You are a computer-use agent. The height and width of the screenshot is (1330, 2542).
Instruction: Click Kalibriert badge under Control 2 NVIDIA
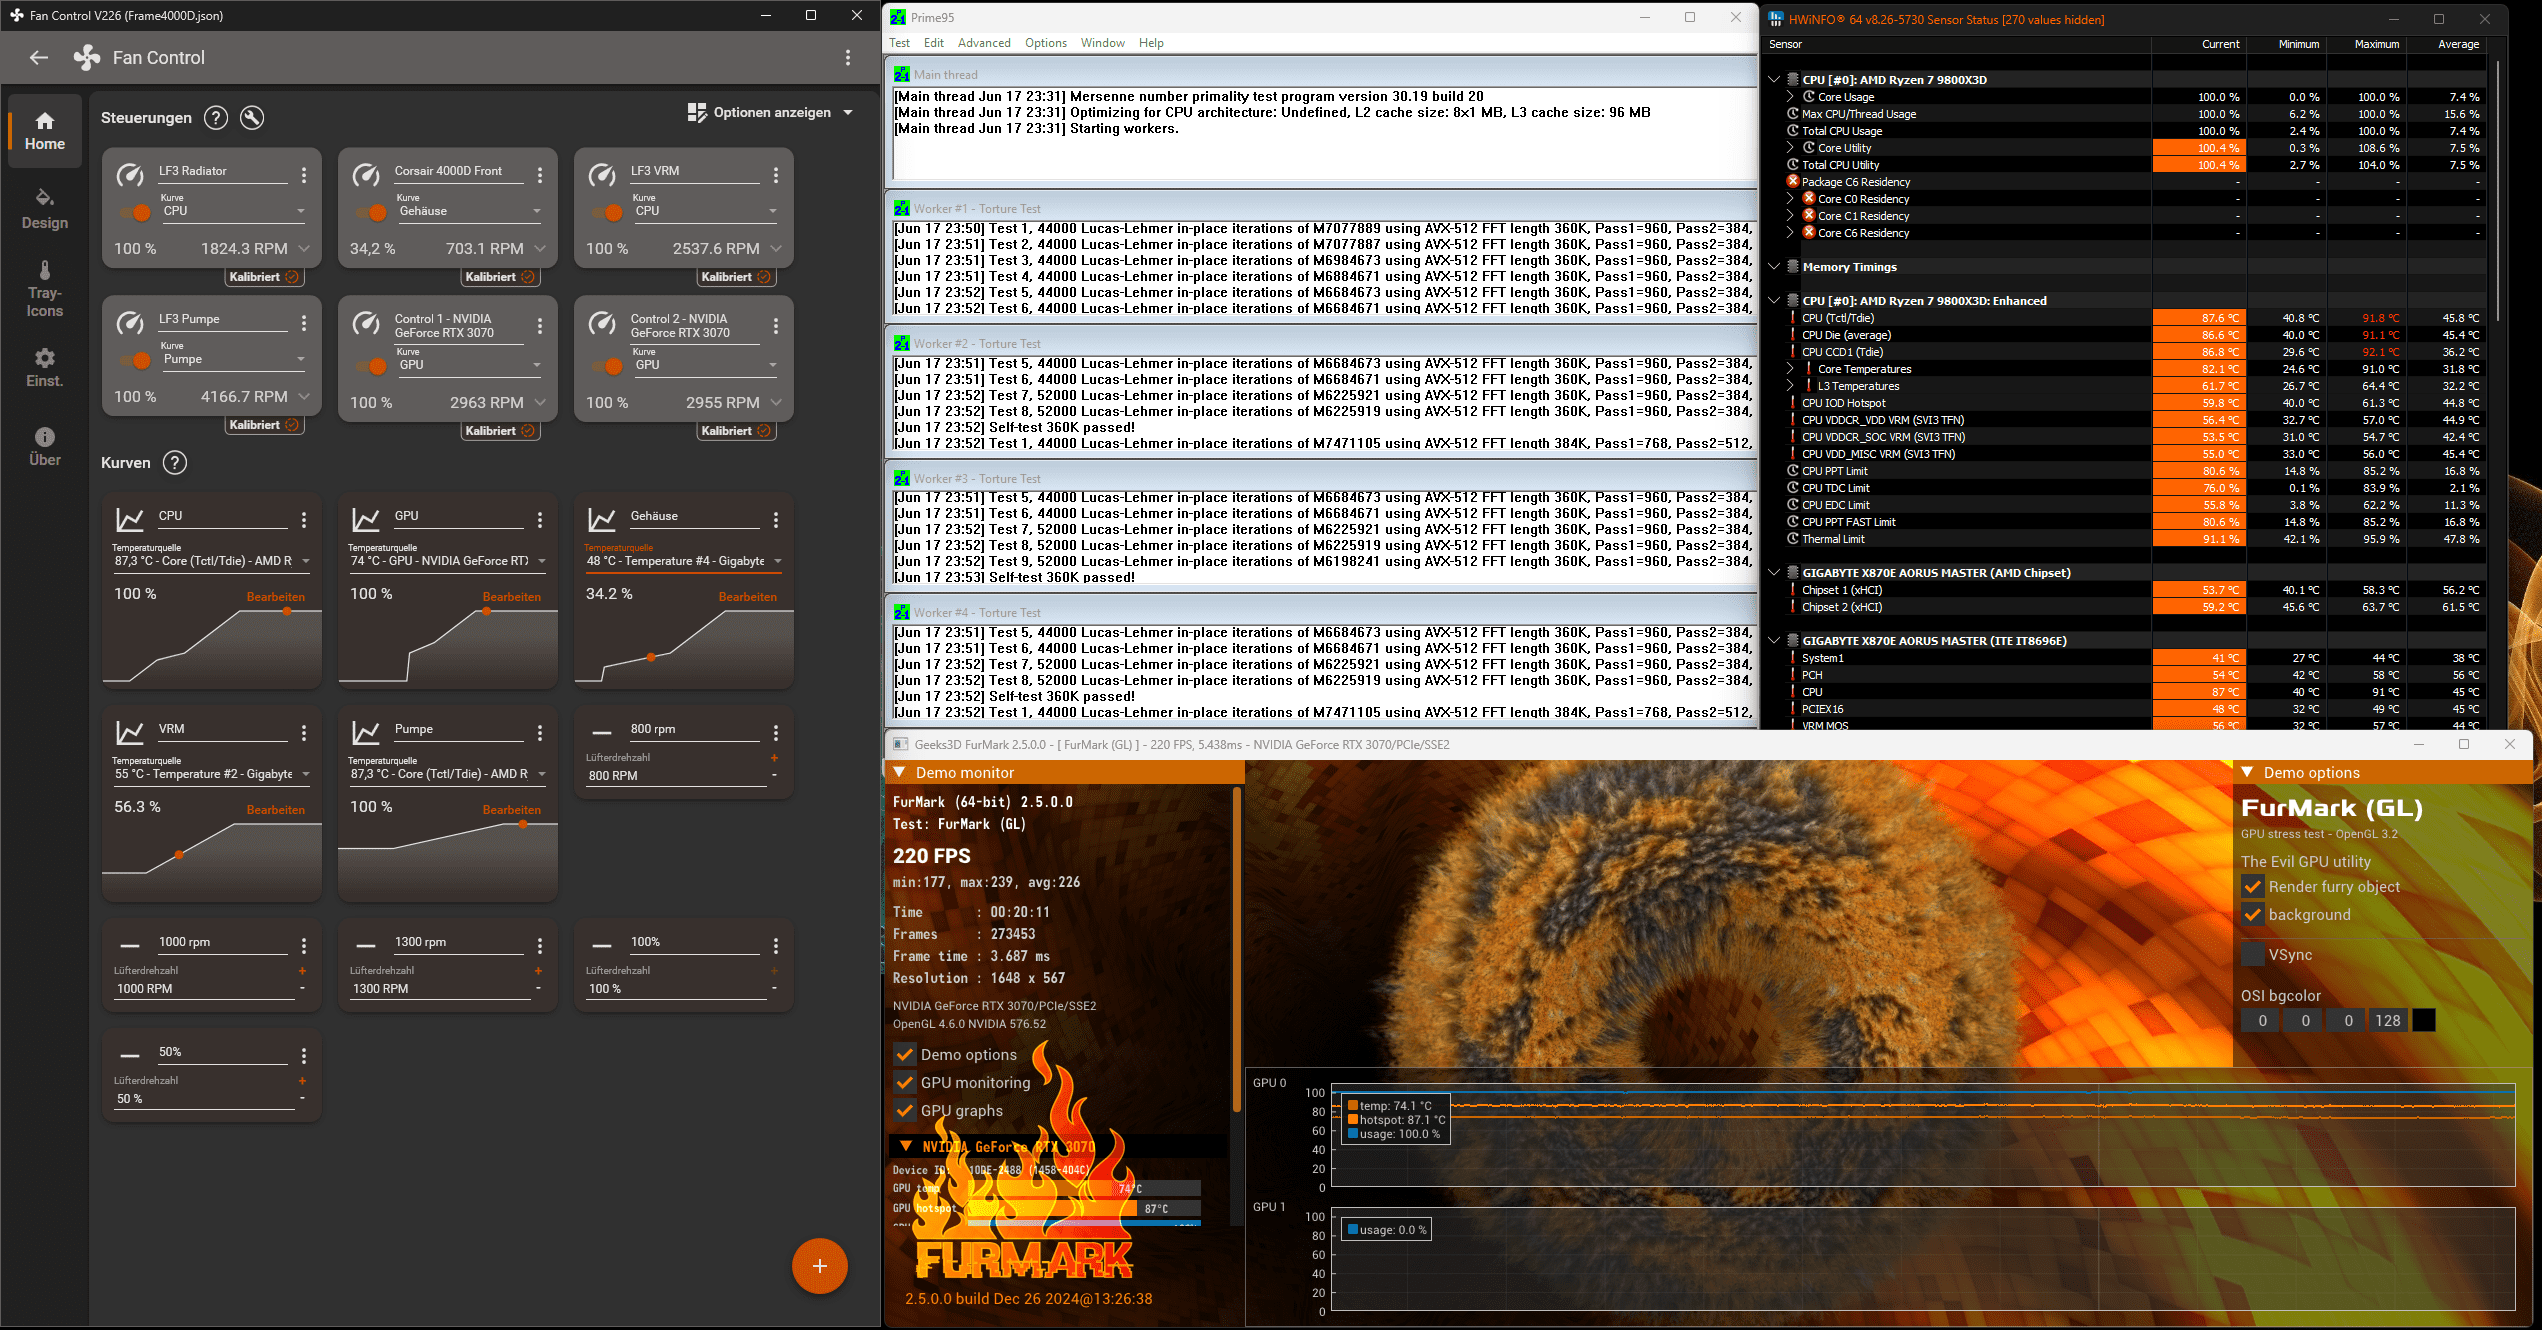tap(736, 431)
